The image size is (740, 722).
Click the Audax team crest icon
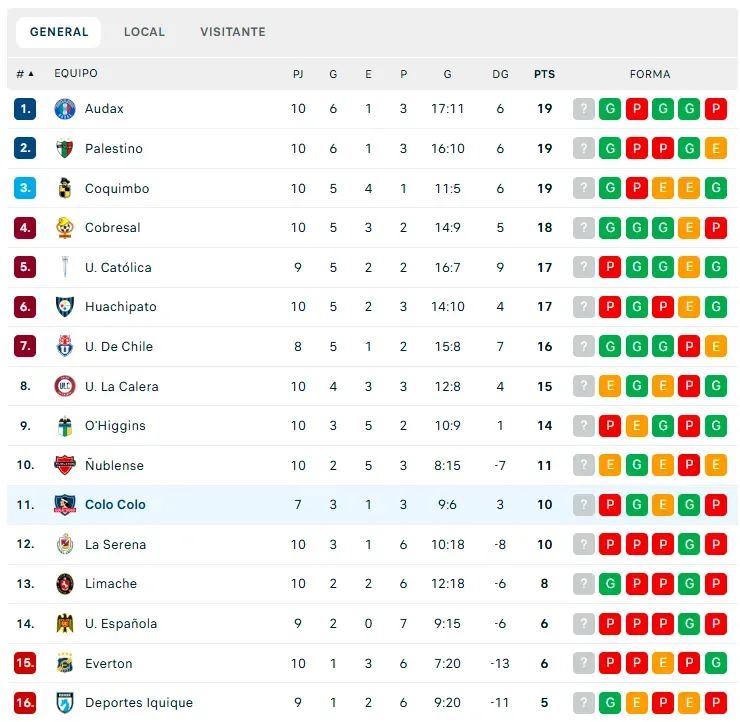[x=65, y=109]
